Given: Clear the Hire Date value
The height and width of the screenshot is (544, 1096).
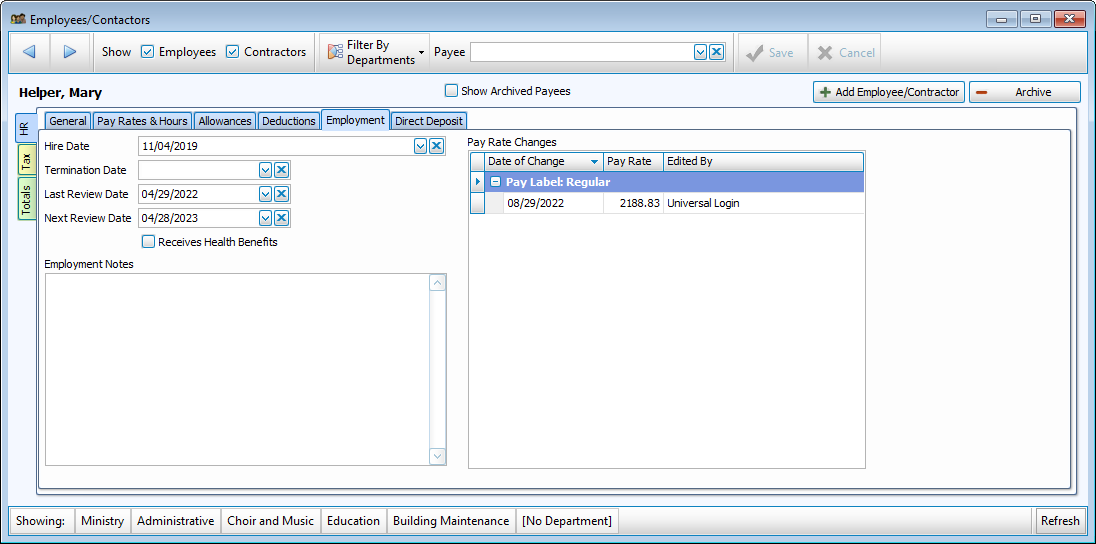Looking at the screenshot, I should [436, 146].
